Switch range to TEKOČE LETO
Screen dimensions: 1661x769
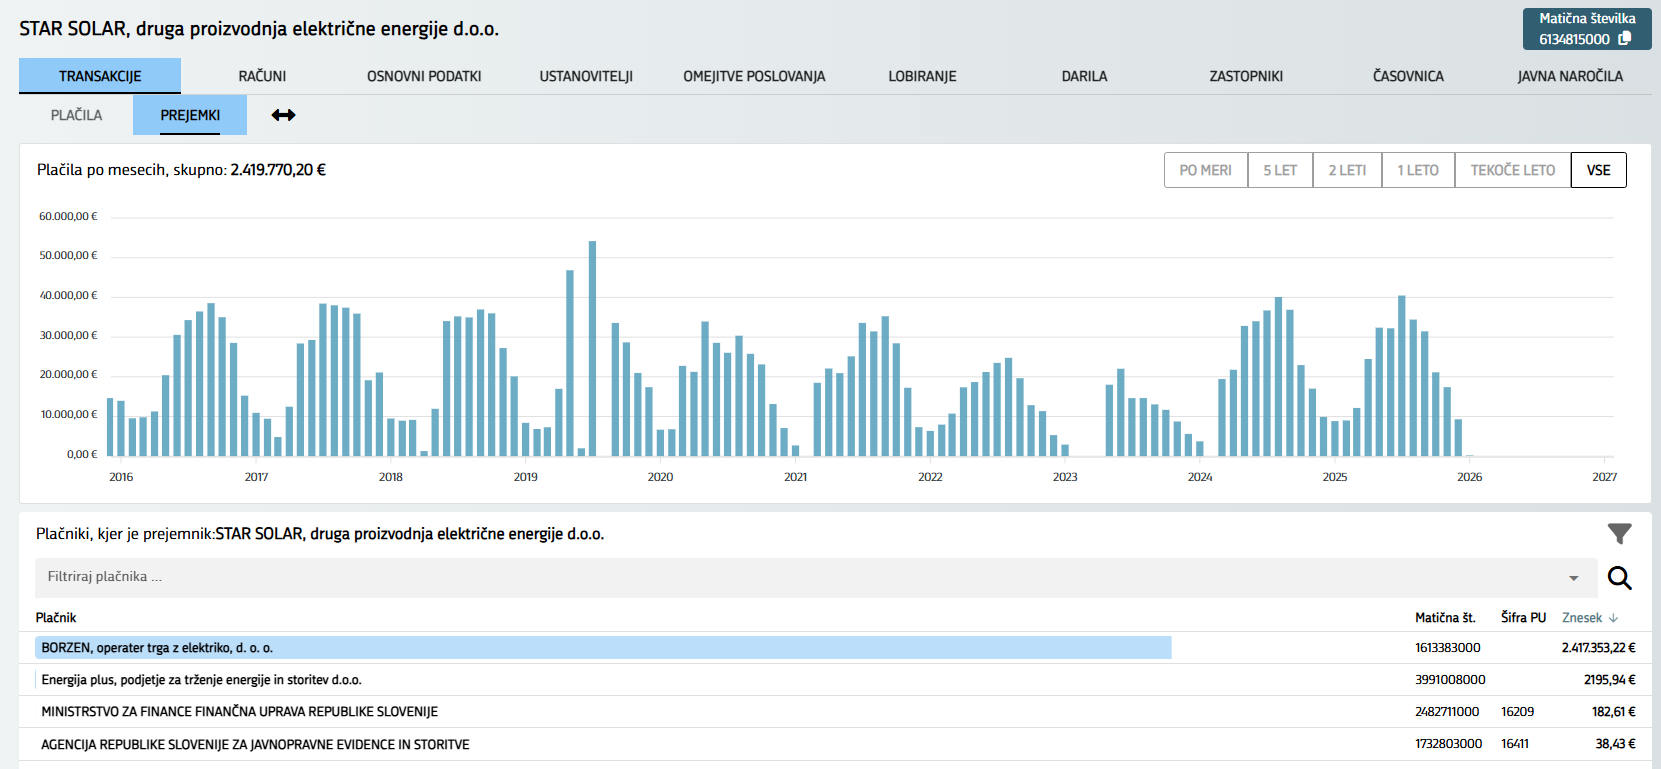point(1512,170)
